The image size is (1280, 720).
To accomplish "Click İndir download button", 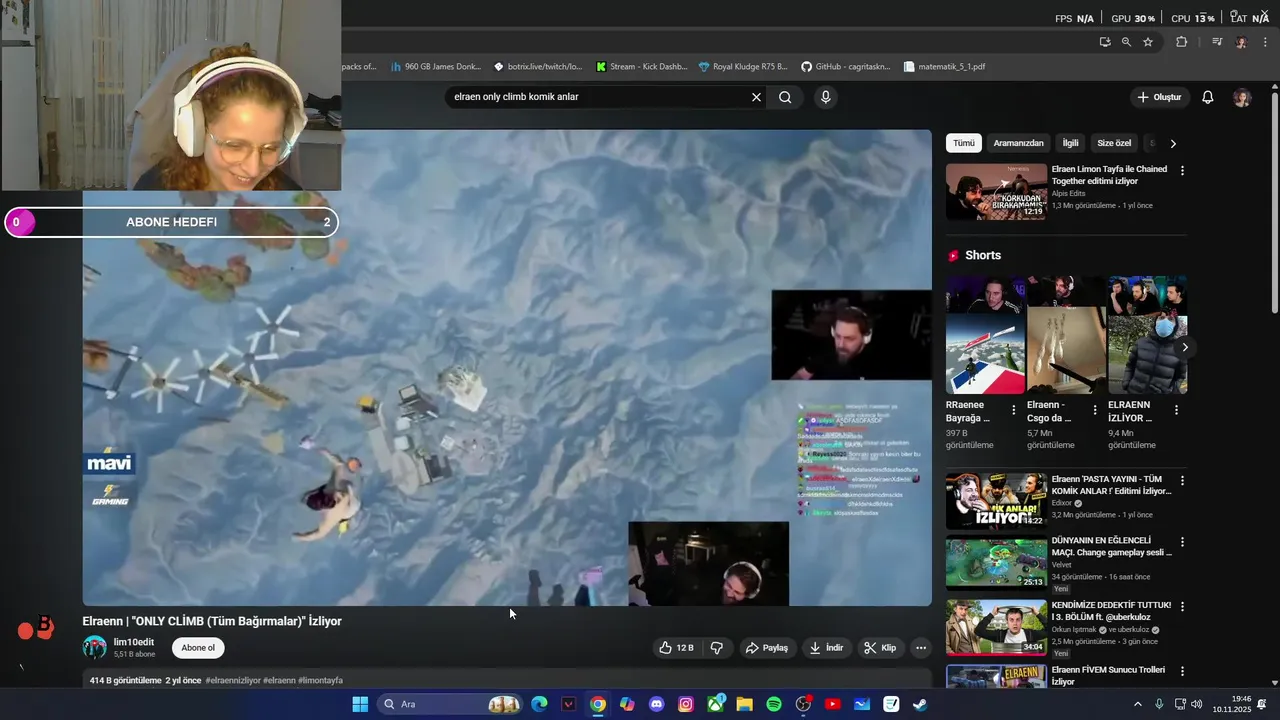I will pos(827,648).
